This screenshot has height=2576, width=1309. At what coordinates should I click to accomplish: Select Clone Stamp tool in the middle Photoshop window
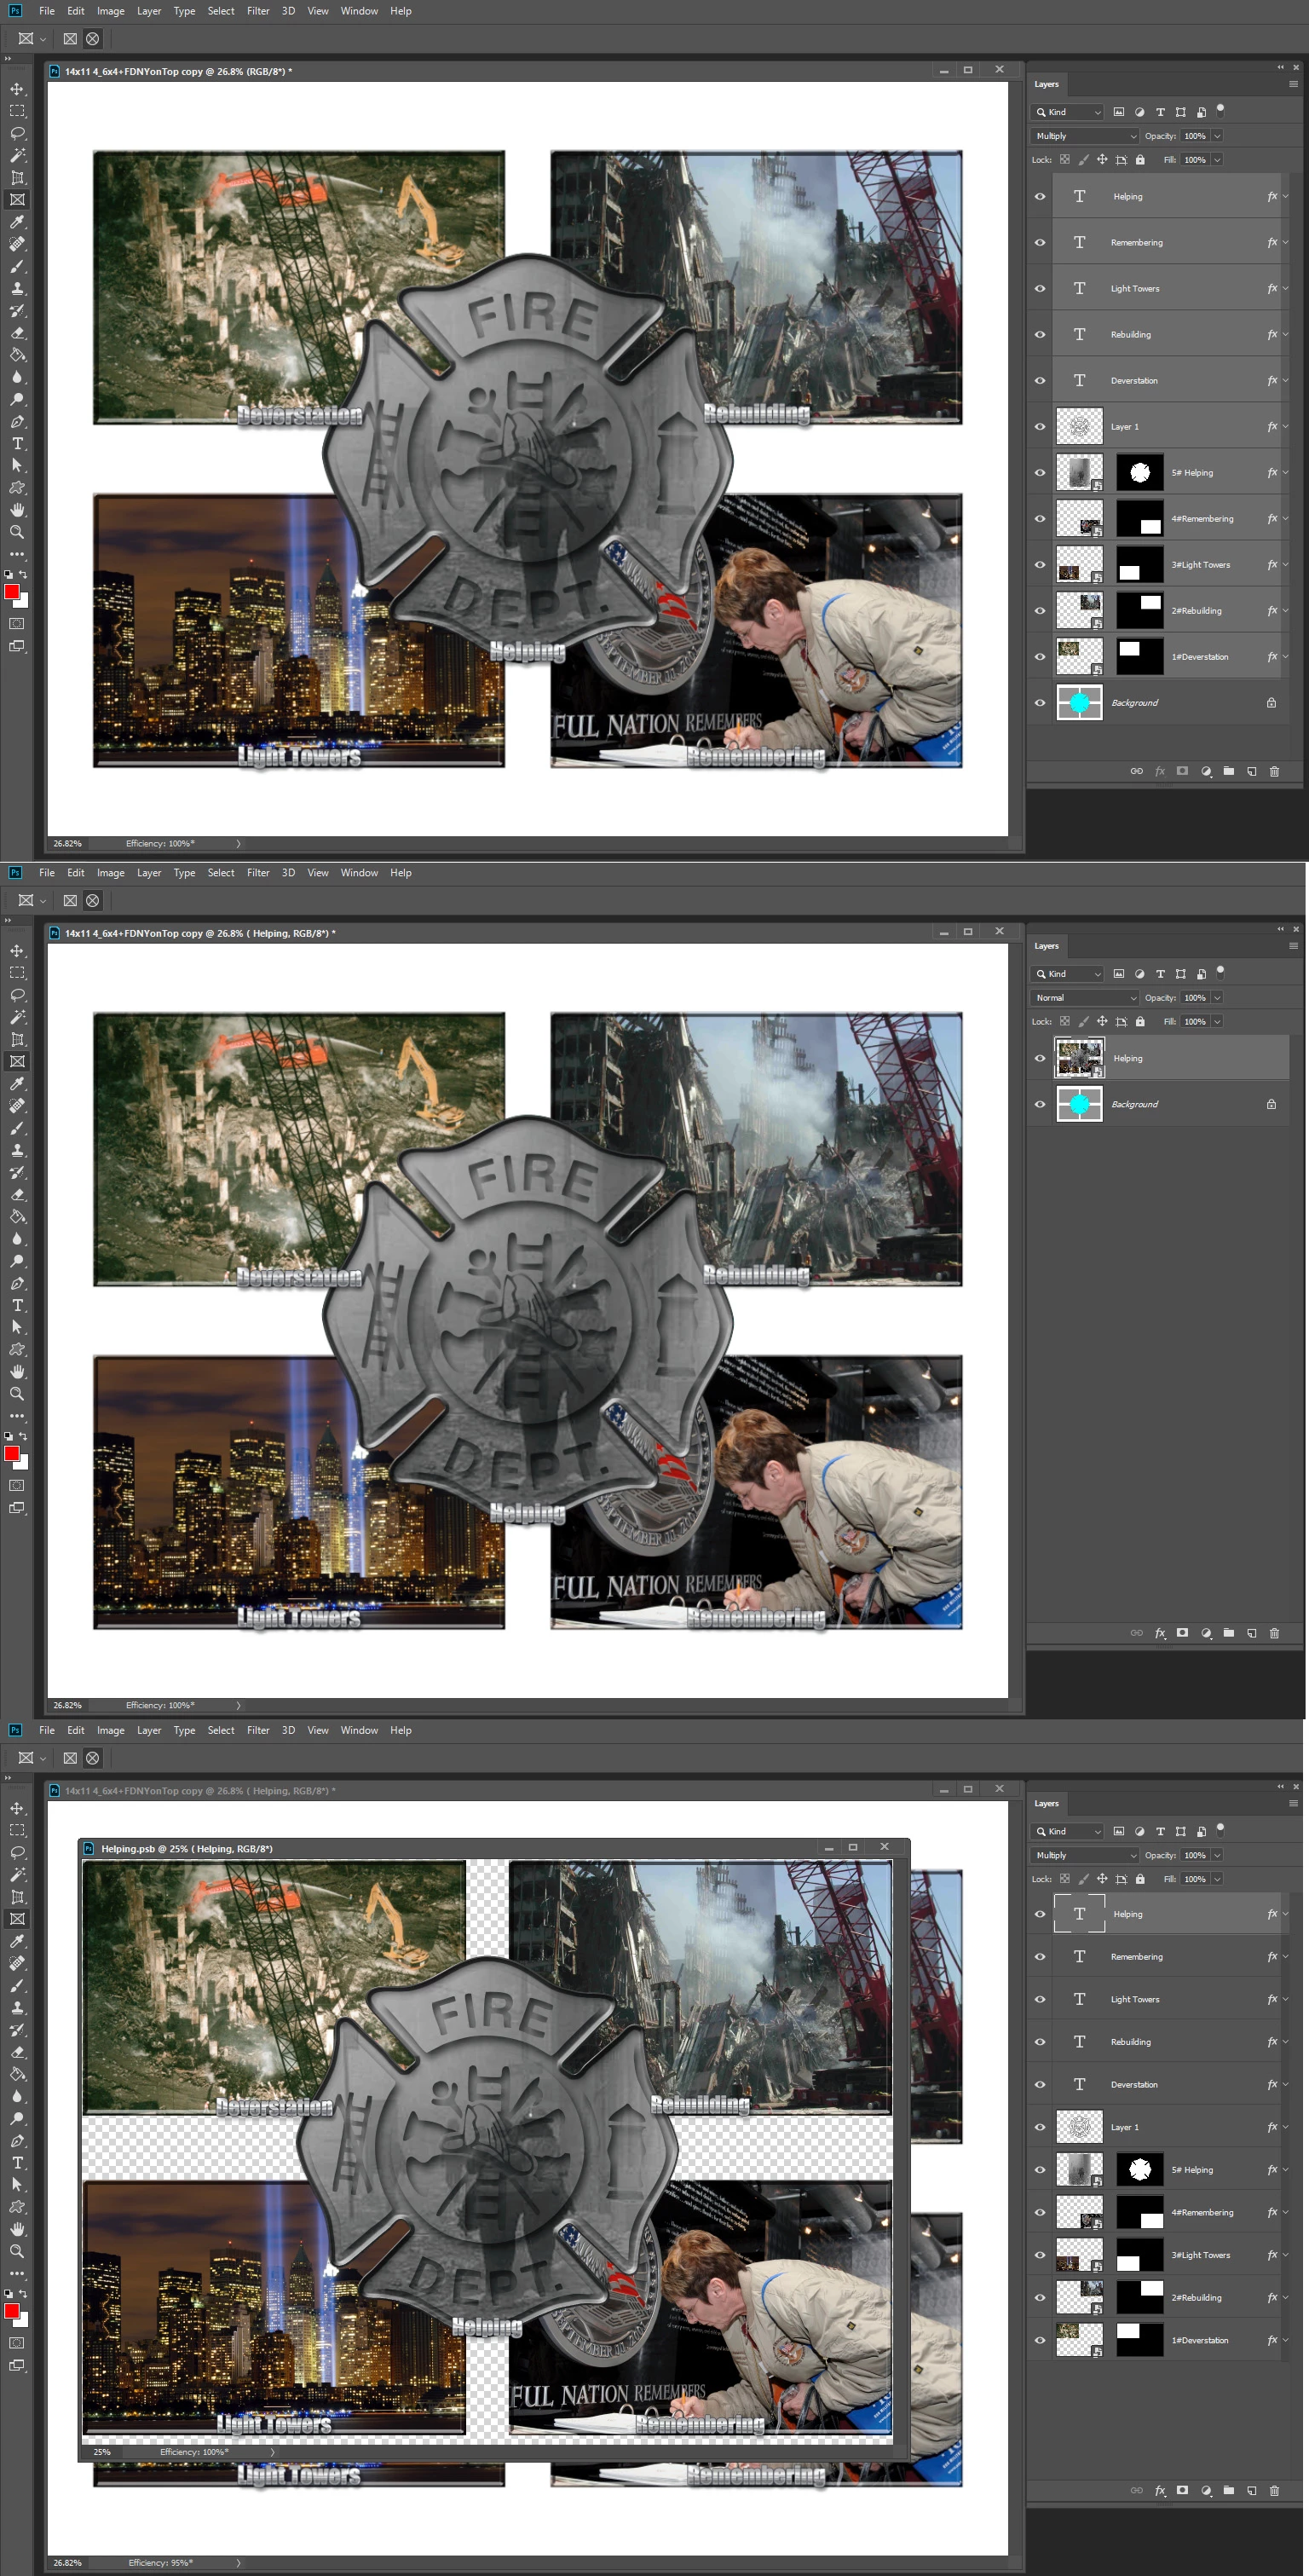point(17,1150)
